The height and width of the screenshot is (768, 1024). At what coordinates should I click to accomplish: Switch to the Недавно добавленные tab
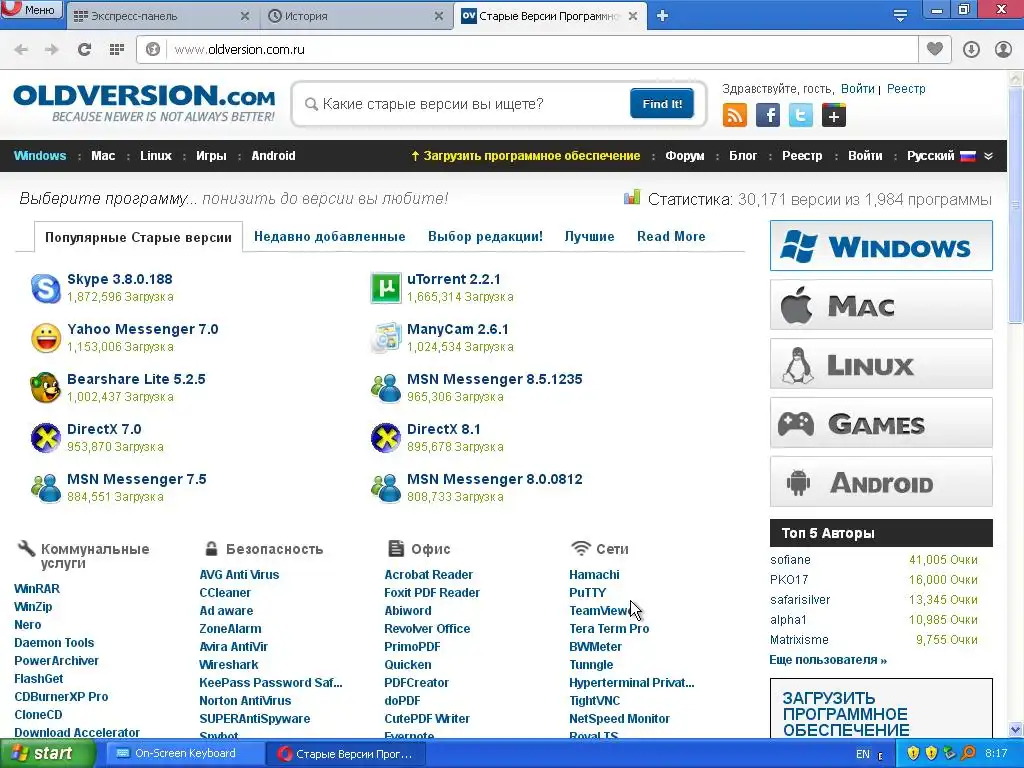click(330, 236)
